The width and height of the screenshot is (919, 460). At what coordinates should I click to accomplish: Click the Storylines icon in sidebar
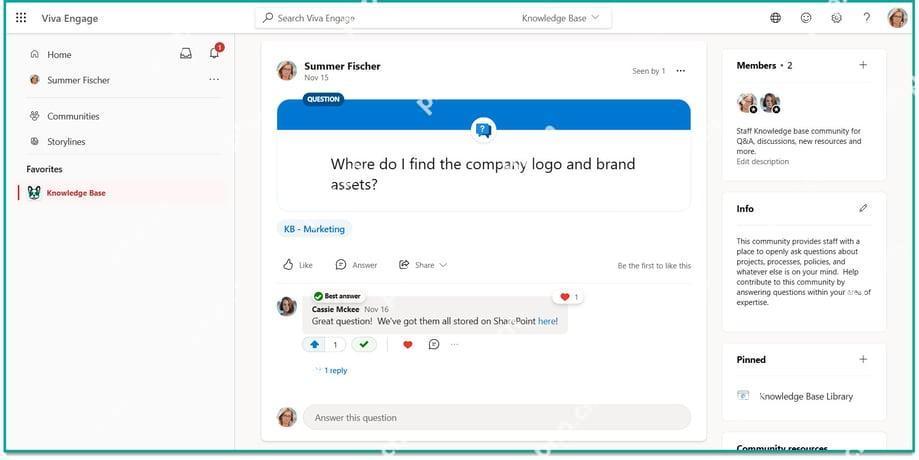coord(34,141)
